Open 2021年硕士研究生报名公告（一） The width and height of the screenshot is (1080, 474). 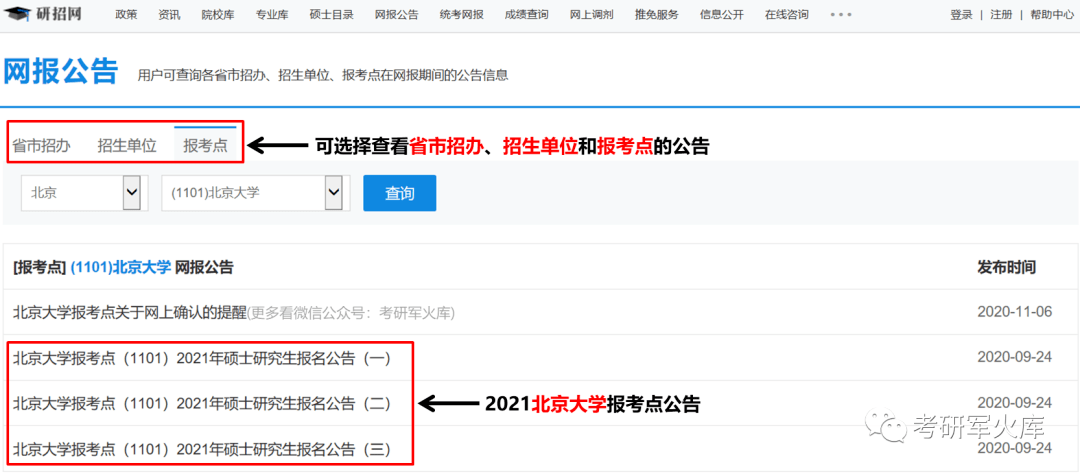click(x=202, y=358)
